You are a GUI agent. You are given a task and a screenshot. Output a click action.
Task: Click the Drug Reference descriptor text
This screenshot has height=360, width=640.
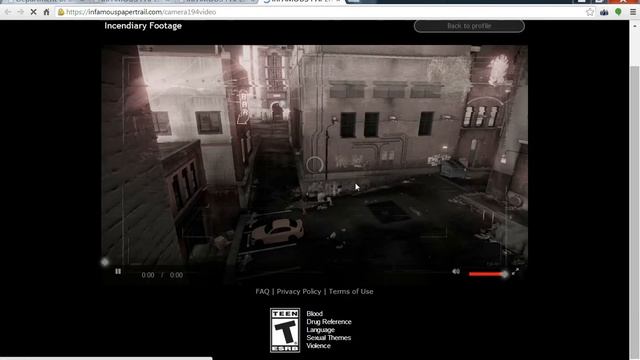(329, 322)
